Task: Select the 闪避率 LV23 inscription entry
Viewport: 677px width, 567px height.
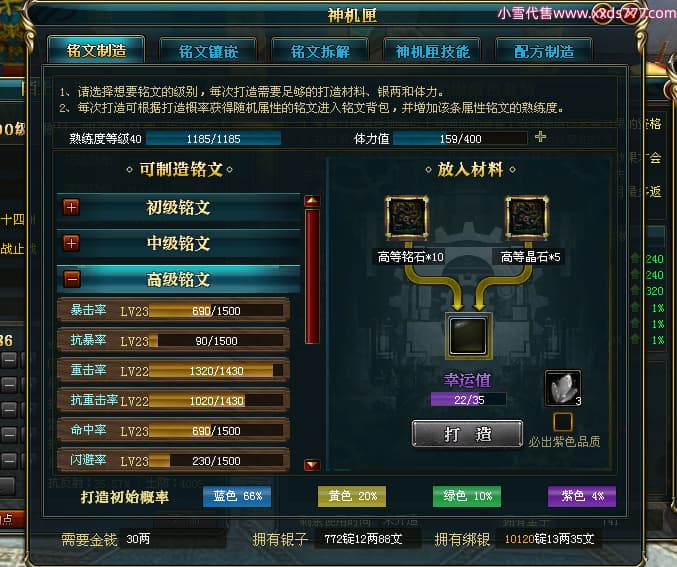Action: tap(173, 460)
